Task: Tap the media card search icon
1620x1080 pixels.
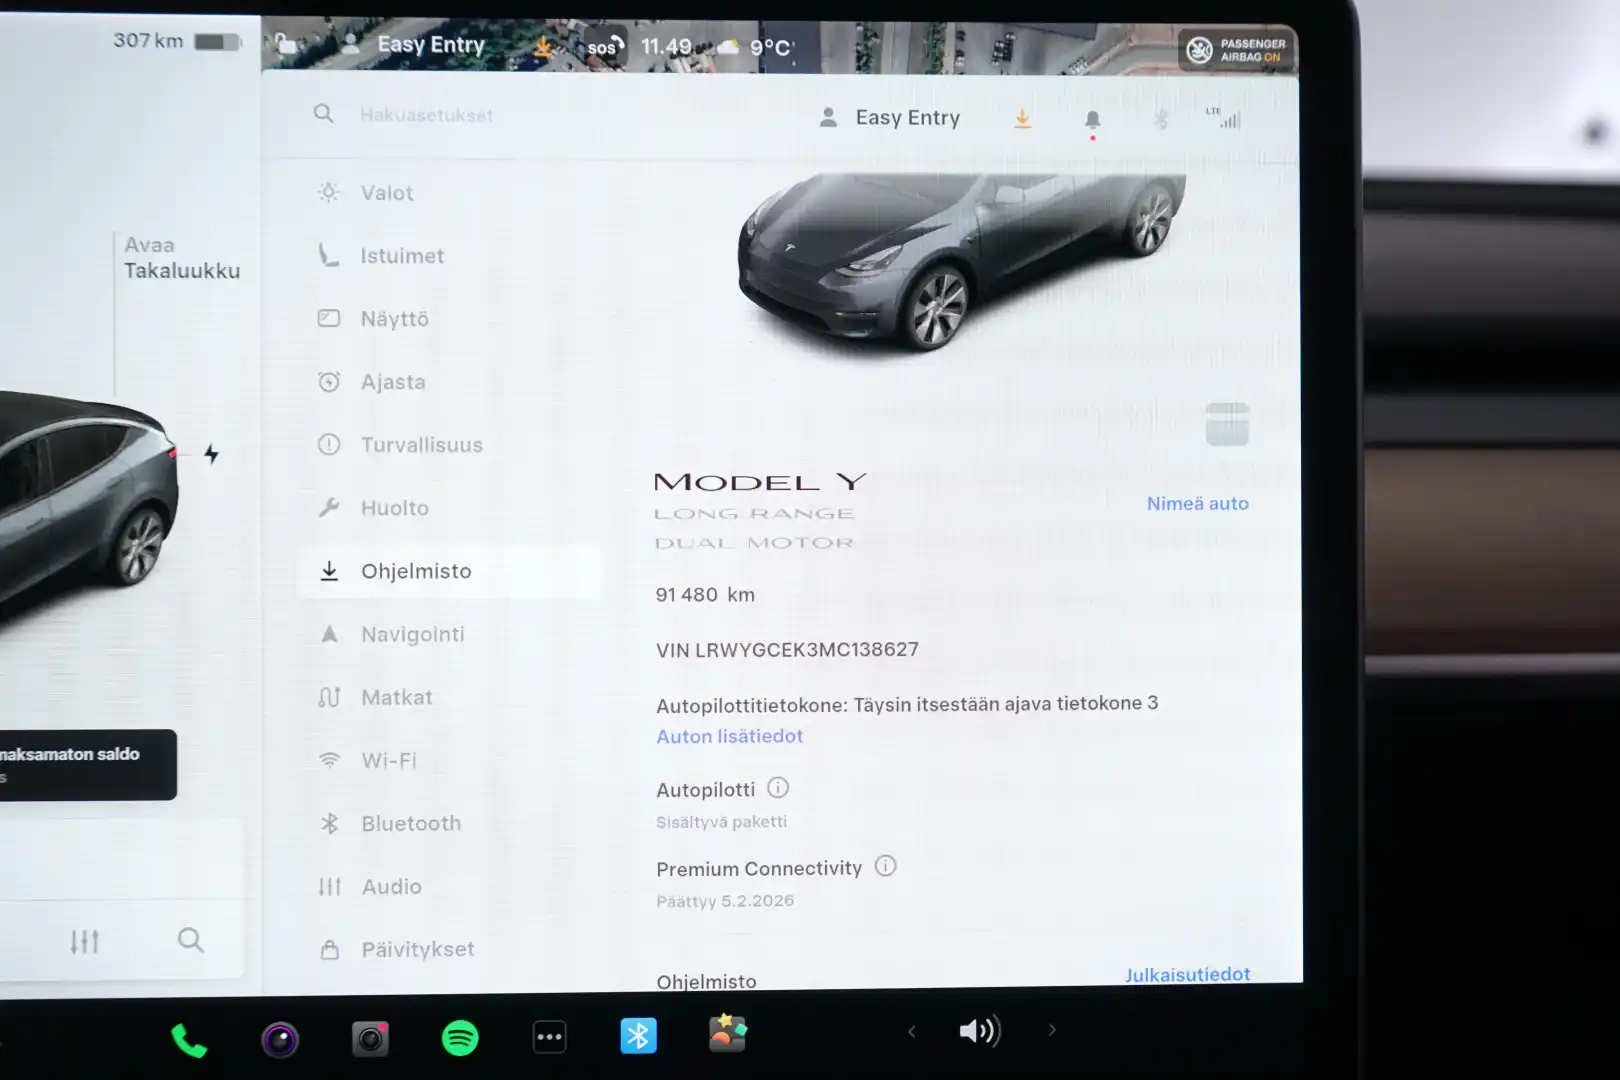Action: coord(191,940)
